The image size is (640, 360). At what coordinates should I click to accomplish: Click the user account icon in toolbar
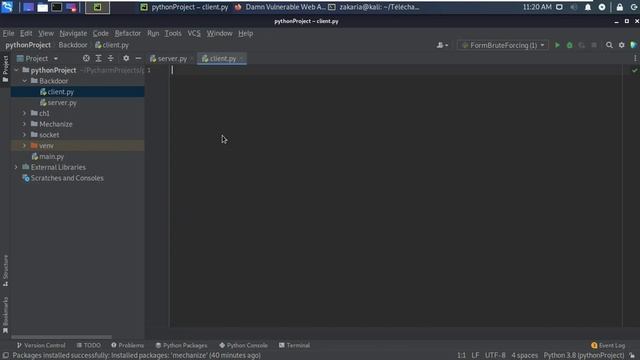click(442, 45)
